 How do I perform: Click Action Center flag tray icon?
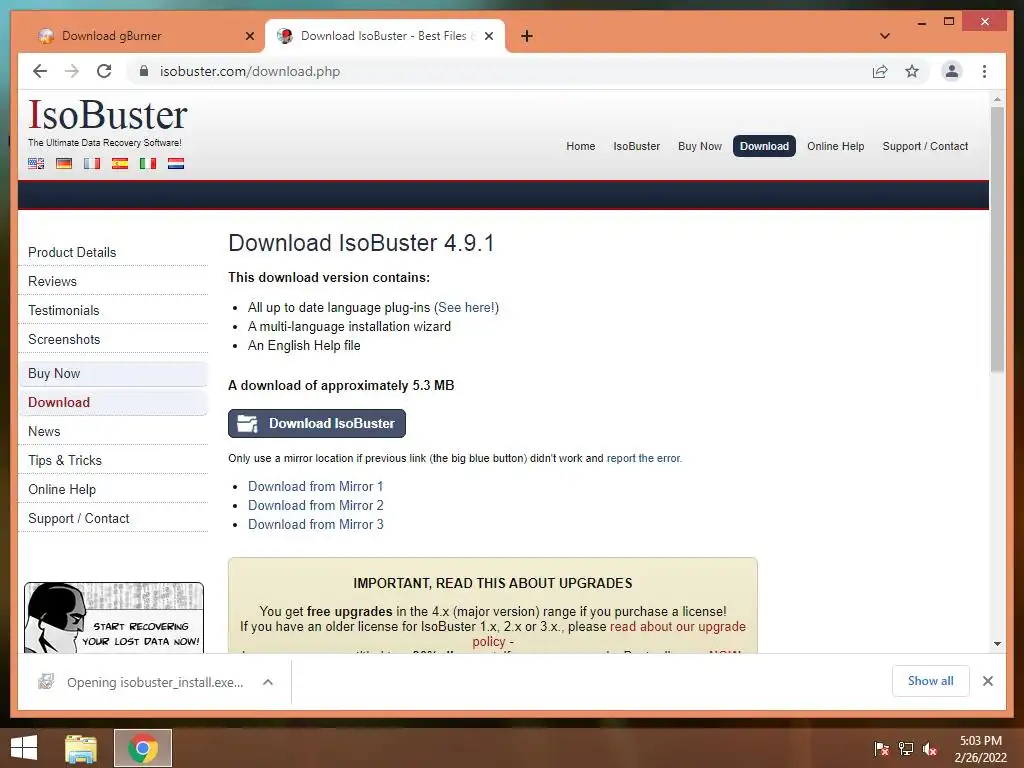881,749
